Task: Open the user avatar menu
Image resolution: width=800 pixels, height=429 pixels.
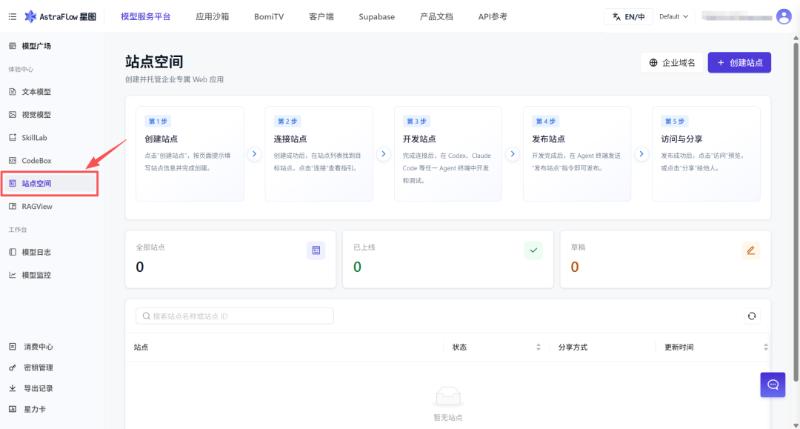Action: tap(783, 17)
